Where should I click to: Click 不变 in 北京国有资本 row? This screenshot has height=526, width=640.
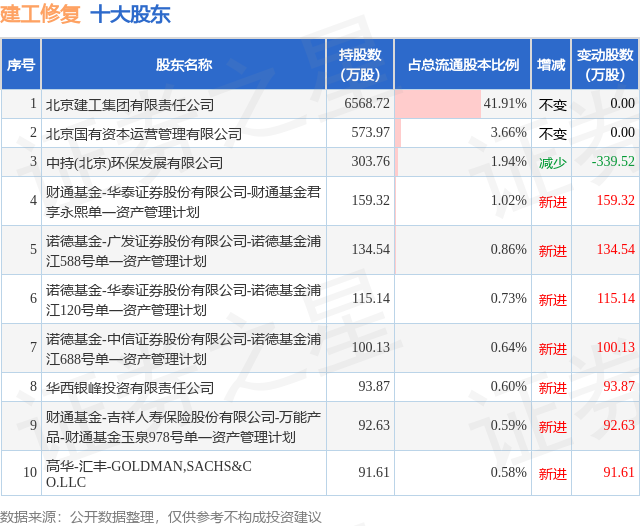click(552, 134)
